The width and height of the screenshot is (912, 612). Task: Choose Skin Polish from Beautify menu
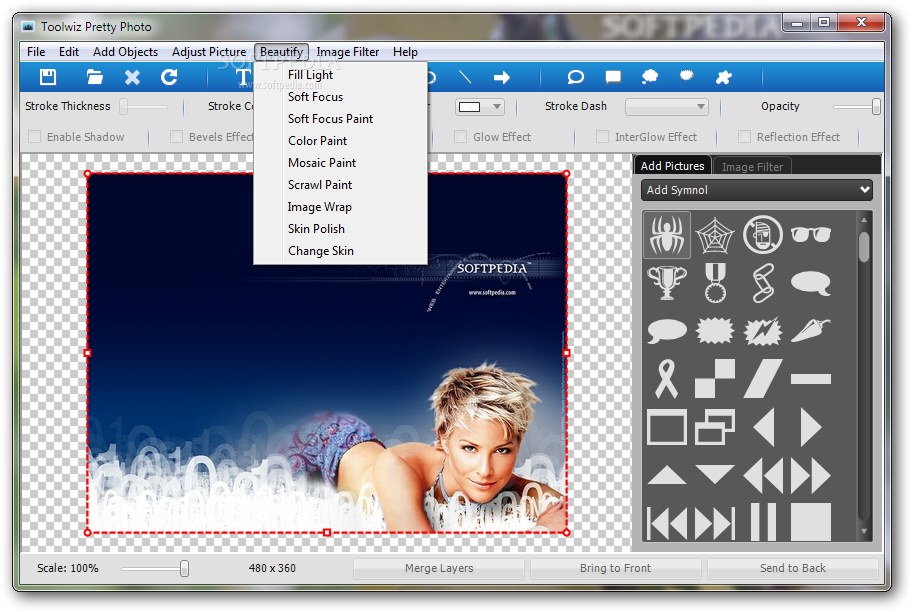pos(316,229)
